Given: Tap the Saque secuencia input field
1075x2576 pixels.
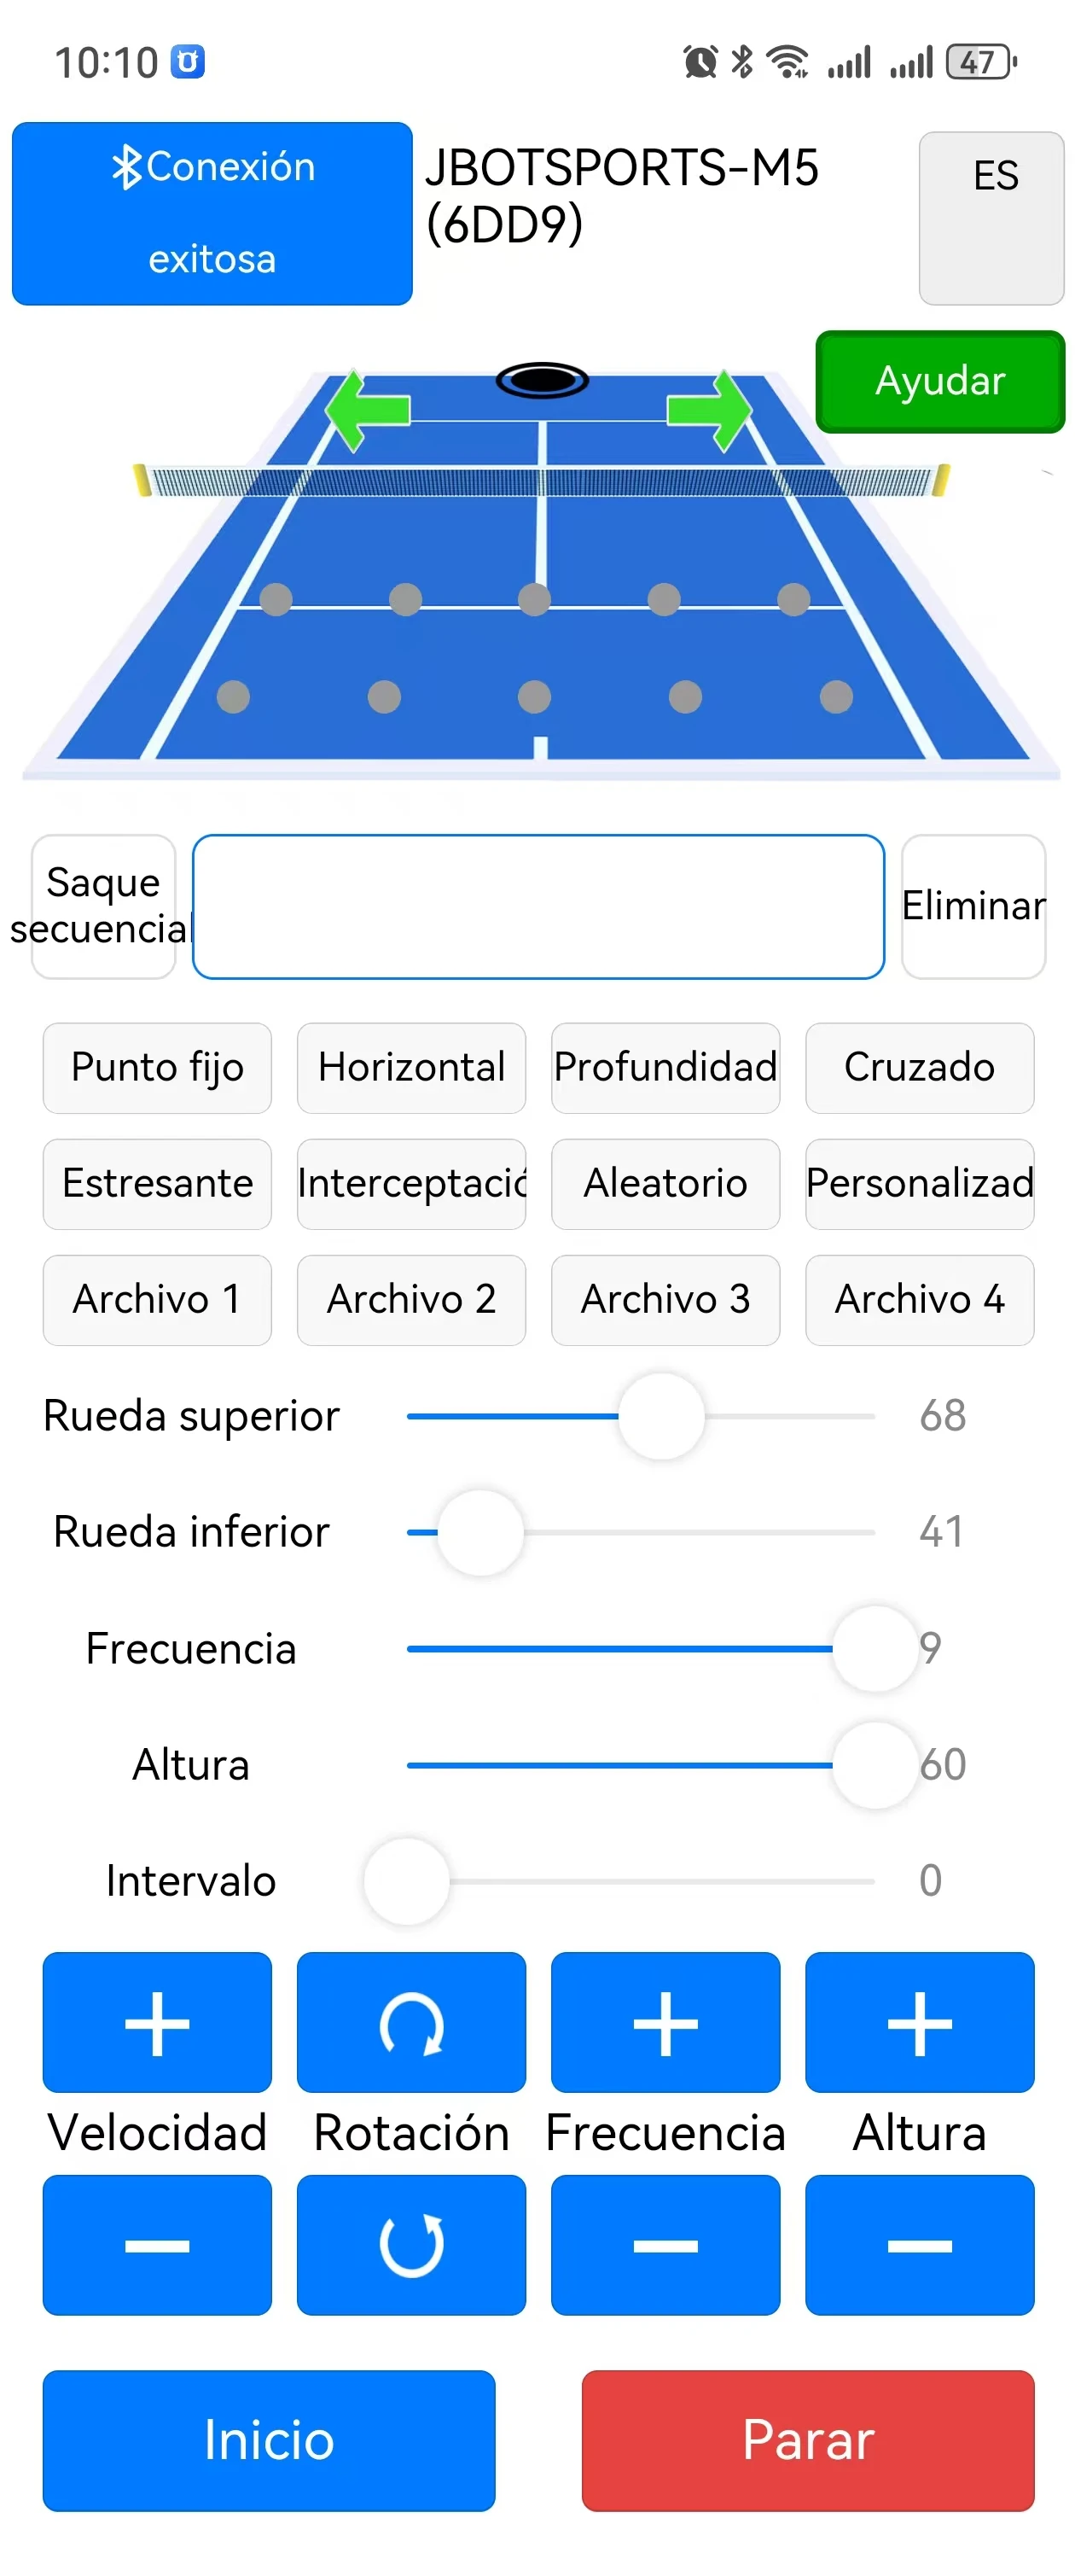Looking at the screenshot, I should (x=538, y=906).
